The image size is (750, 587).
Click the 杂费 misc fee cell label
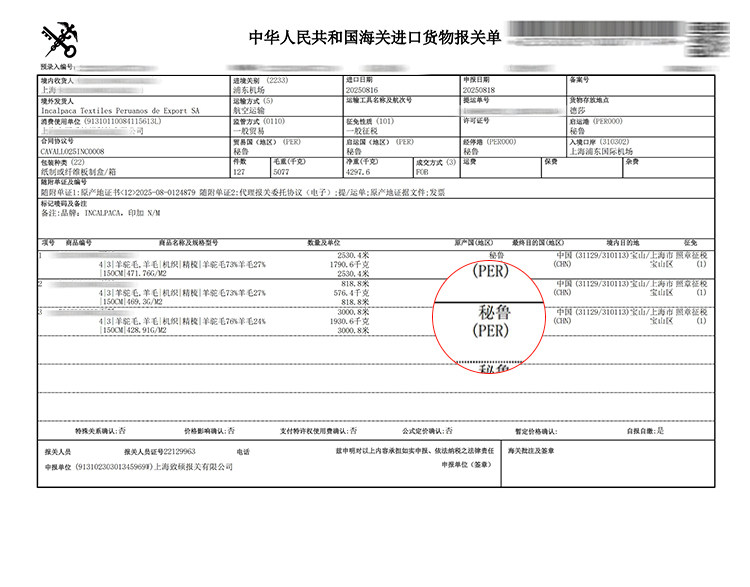(x=632, y=162)
